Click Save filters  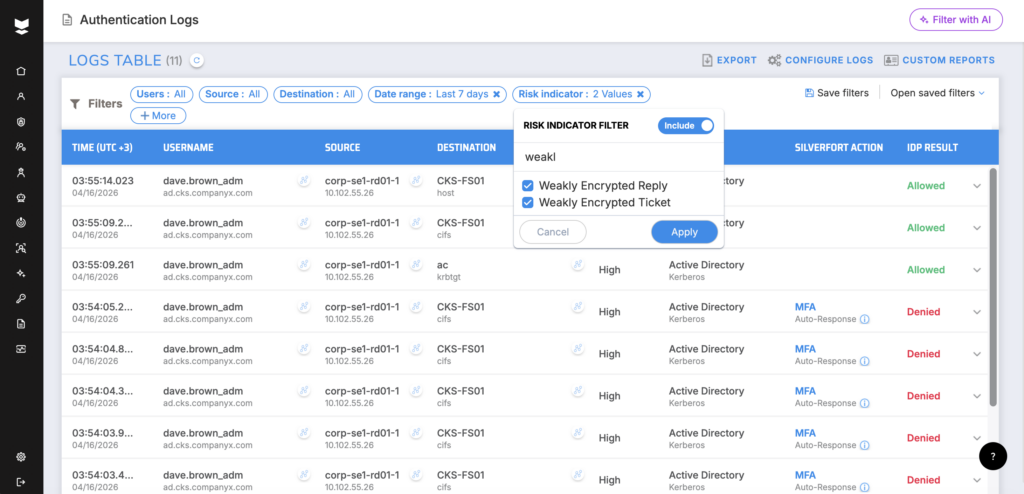click(837, 93)
